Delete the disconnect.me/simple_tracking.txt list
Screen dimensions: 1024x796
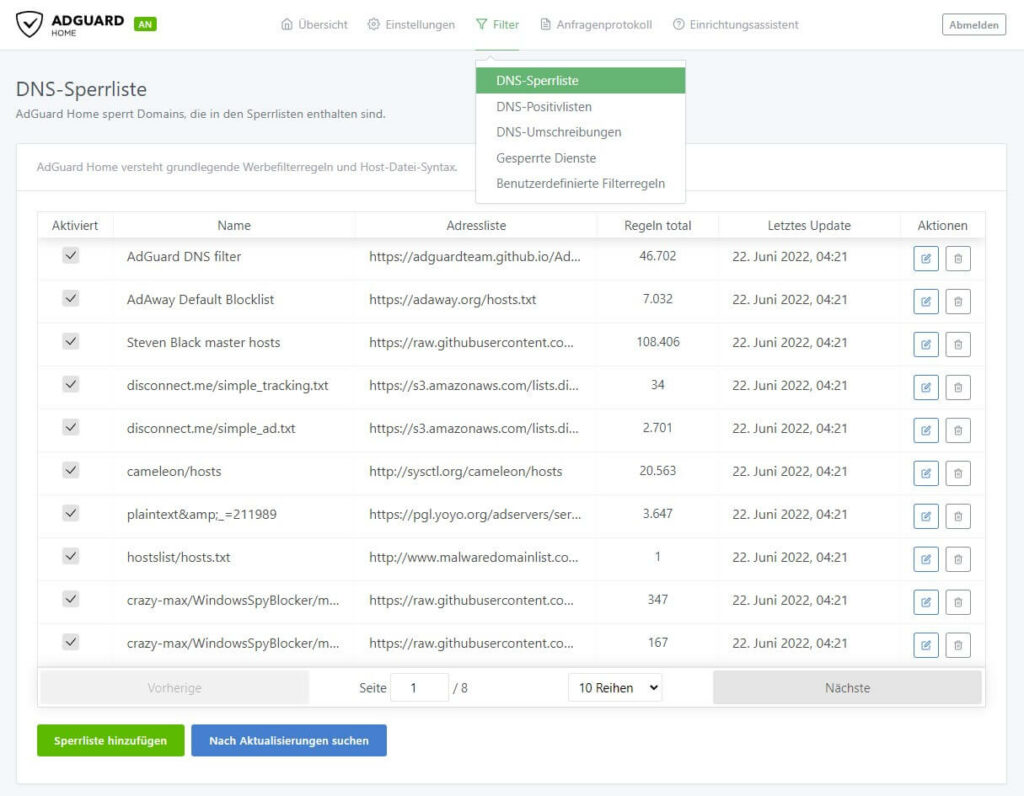click(957, 387)
